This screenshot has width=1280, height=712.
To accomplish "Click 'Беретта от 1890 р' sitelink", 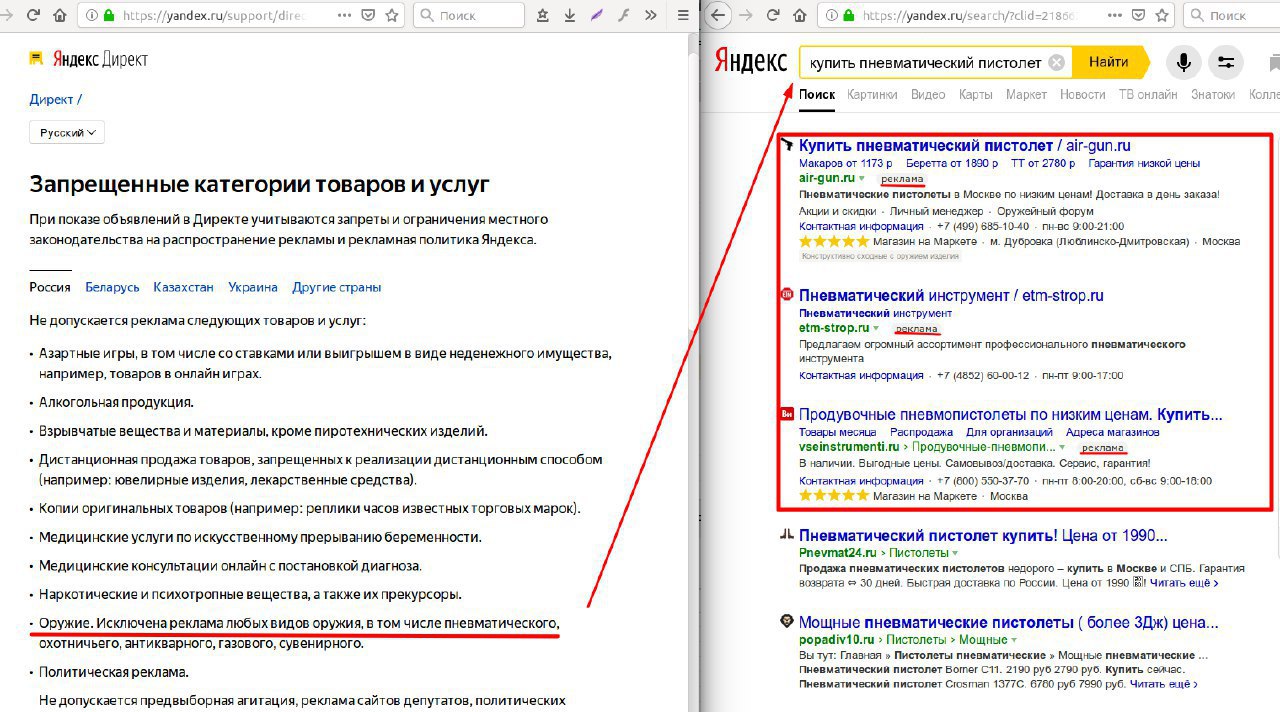I will point(952,163).
